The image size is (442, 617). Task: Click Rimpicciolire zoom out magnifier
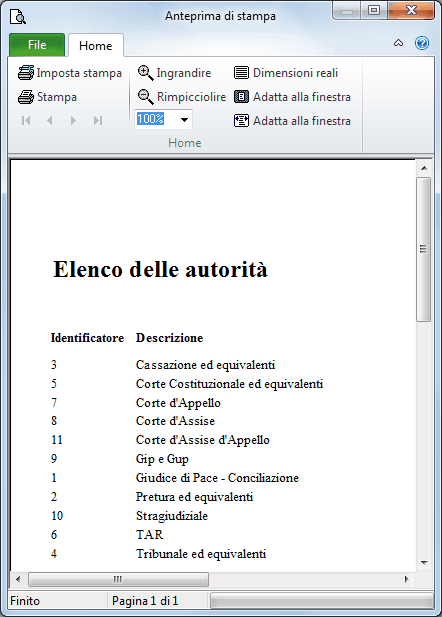[182, 97]
